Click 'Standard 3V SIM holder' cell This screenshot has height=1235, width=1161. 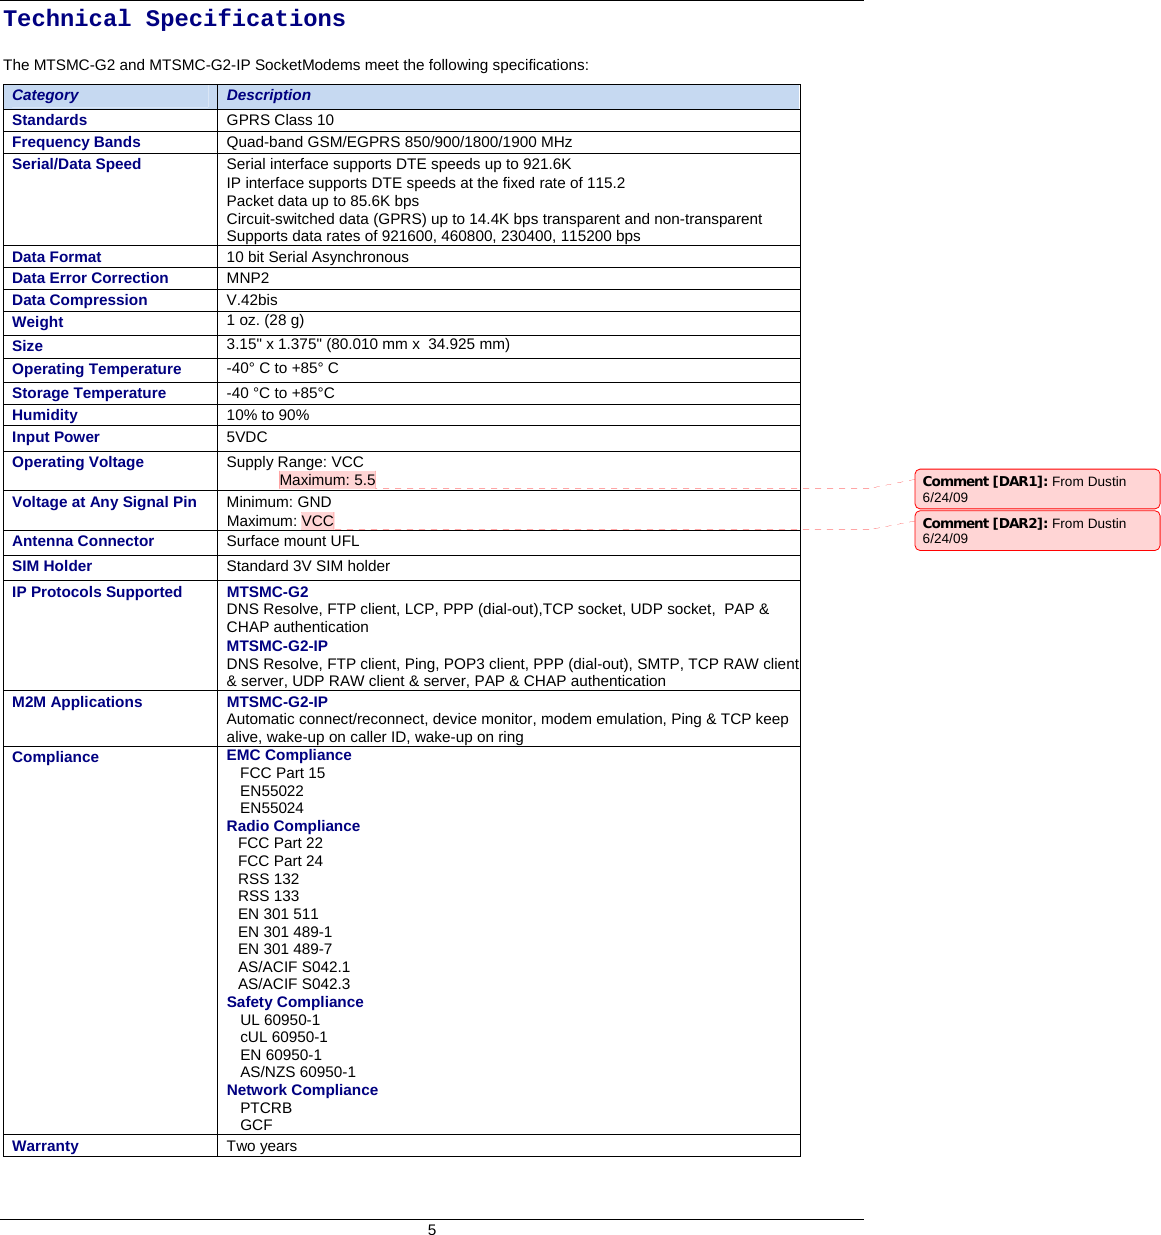(x=308, y=566)
